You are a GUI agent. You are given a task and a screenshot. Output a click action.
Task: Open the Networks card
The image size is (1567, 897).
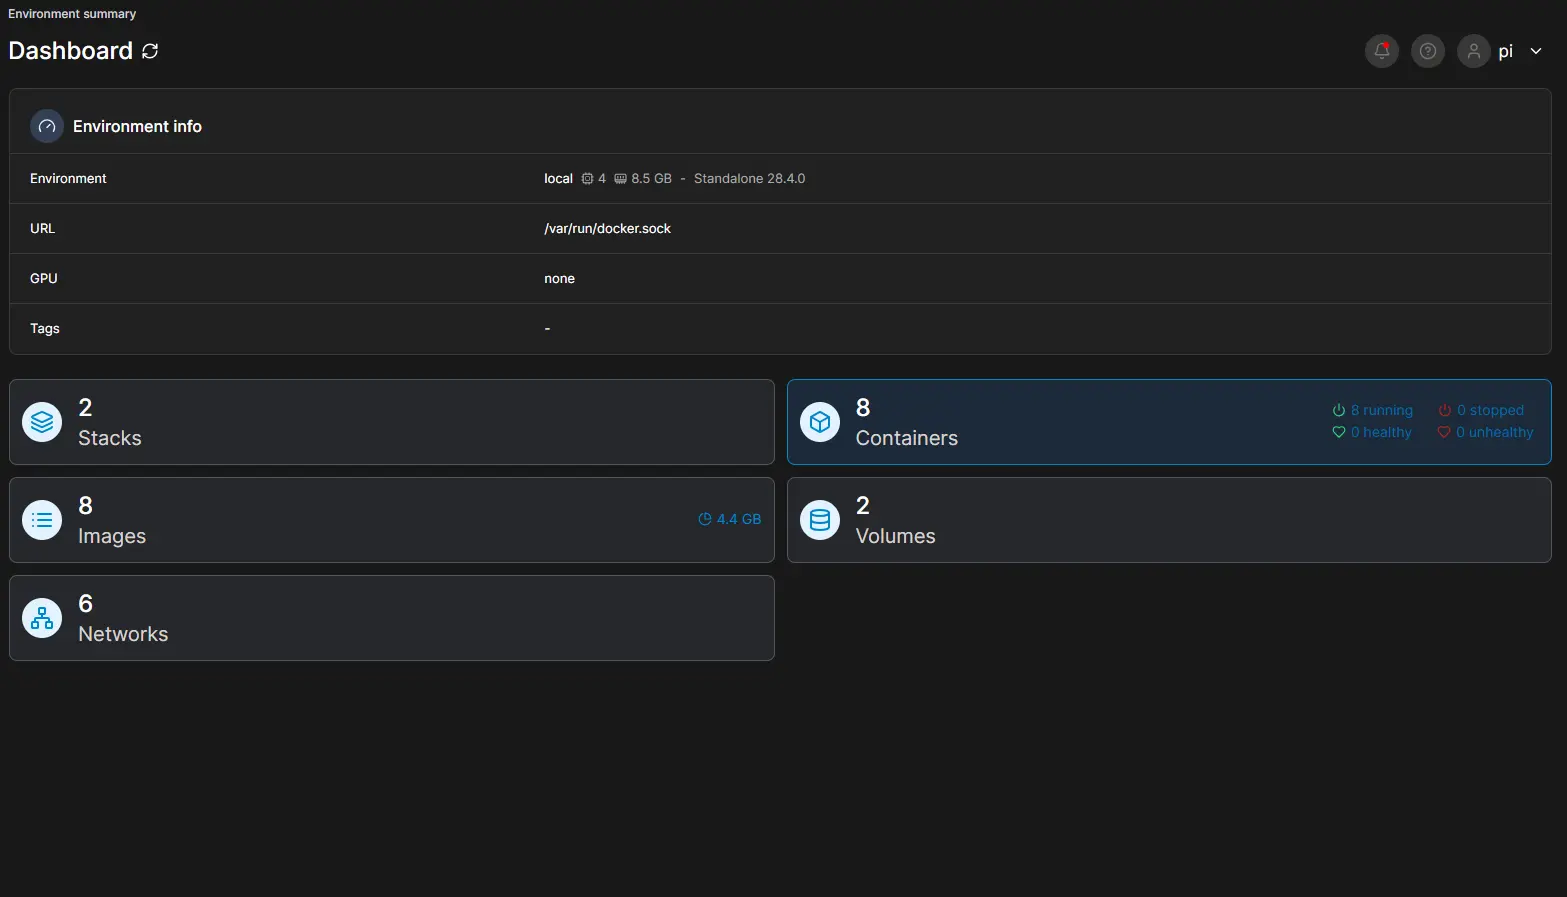390,617
